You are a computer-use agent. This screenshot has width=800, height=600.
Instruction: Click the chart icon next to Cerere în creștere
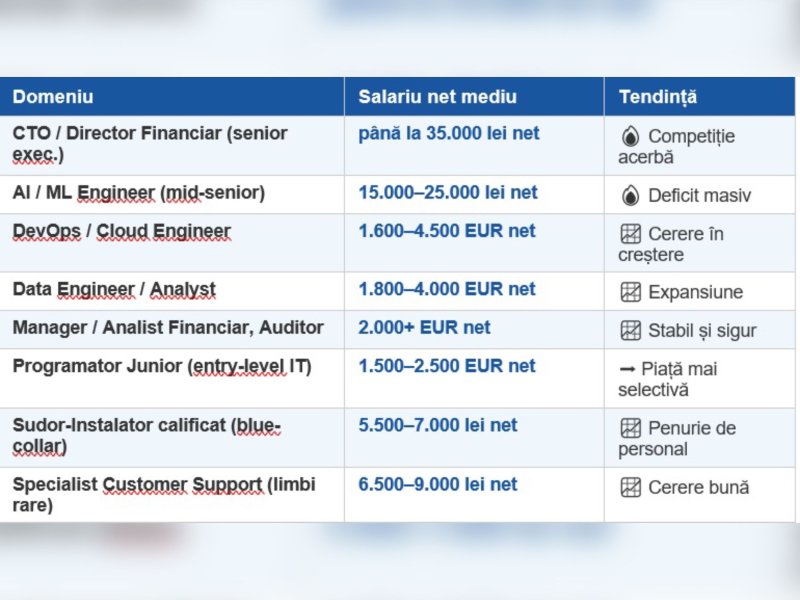click(x=630, y=234)
